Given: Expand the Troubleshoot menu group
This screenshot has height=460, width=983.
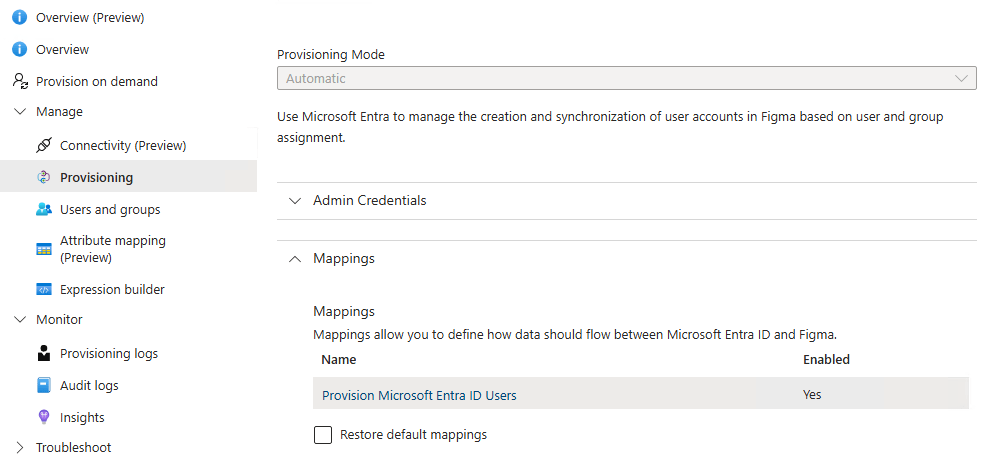Looking at the screenshot, I should [20, 447].
